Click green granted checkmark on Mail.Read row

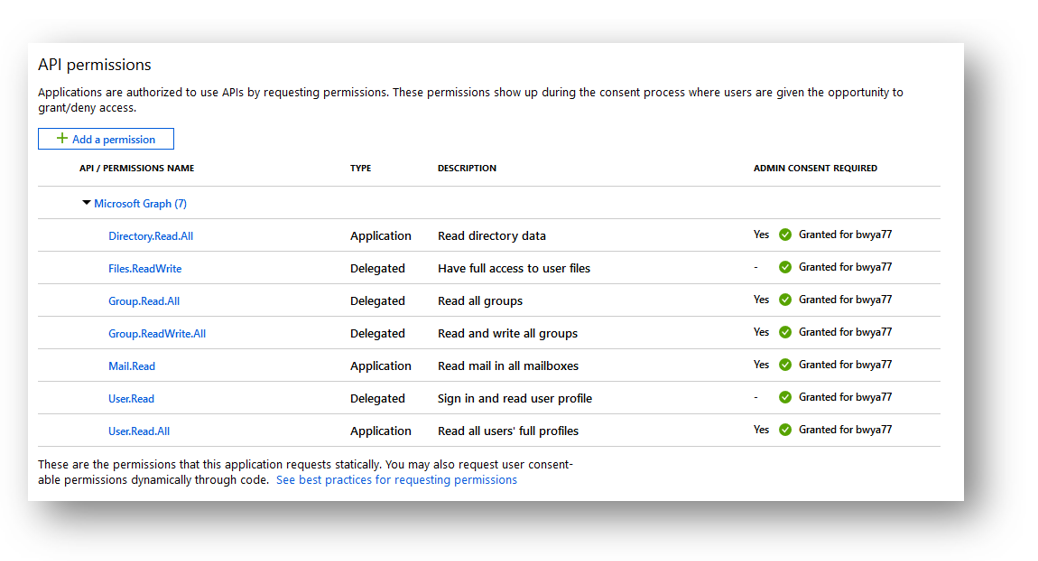(x=785, y=364)
